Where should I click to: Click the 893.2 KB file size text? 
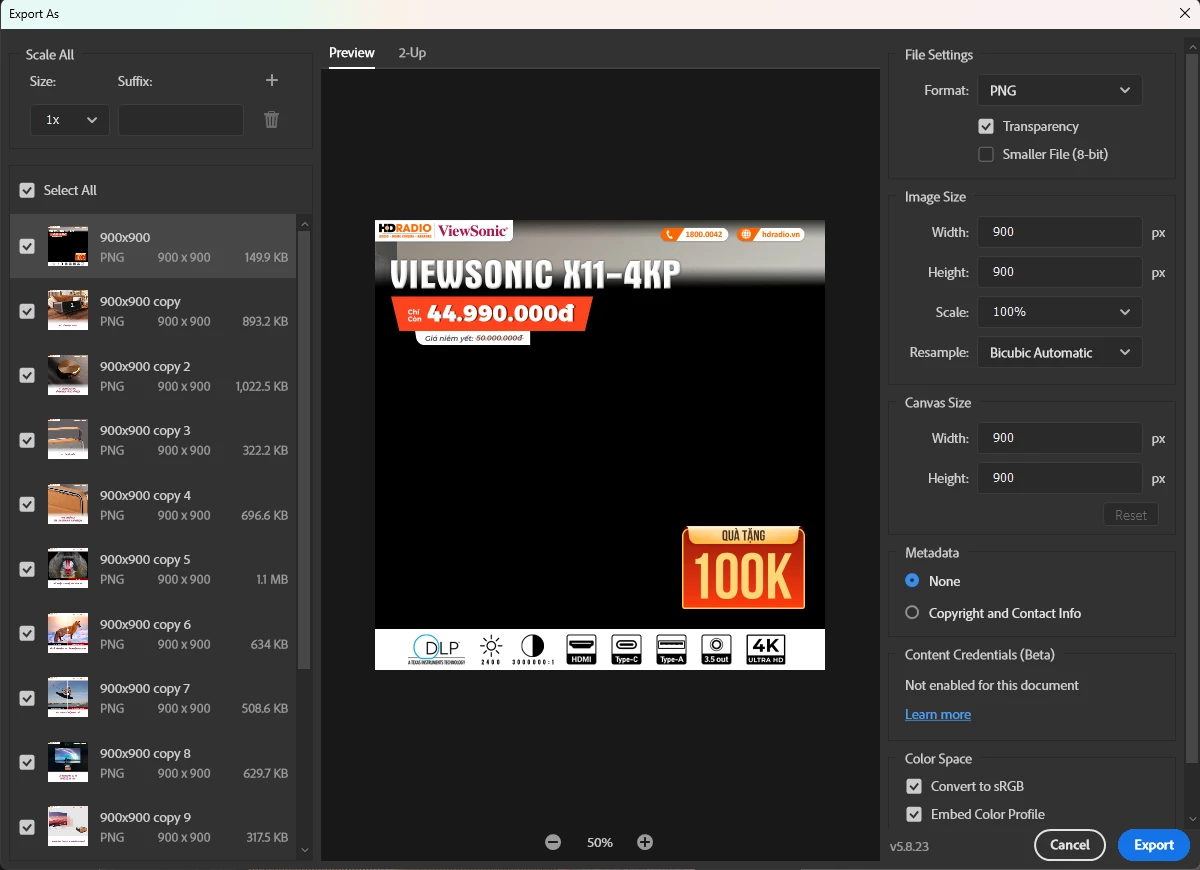click(266, 322)
